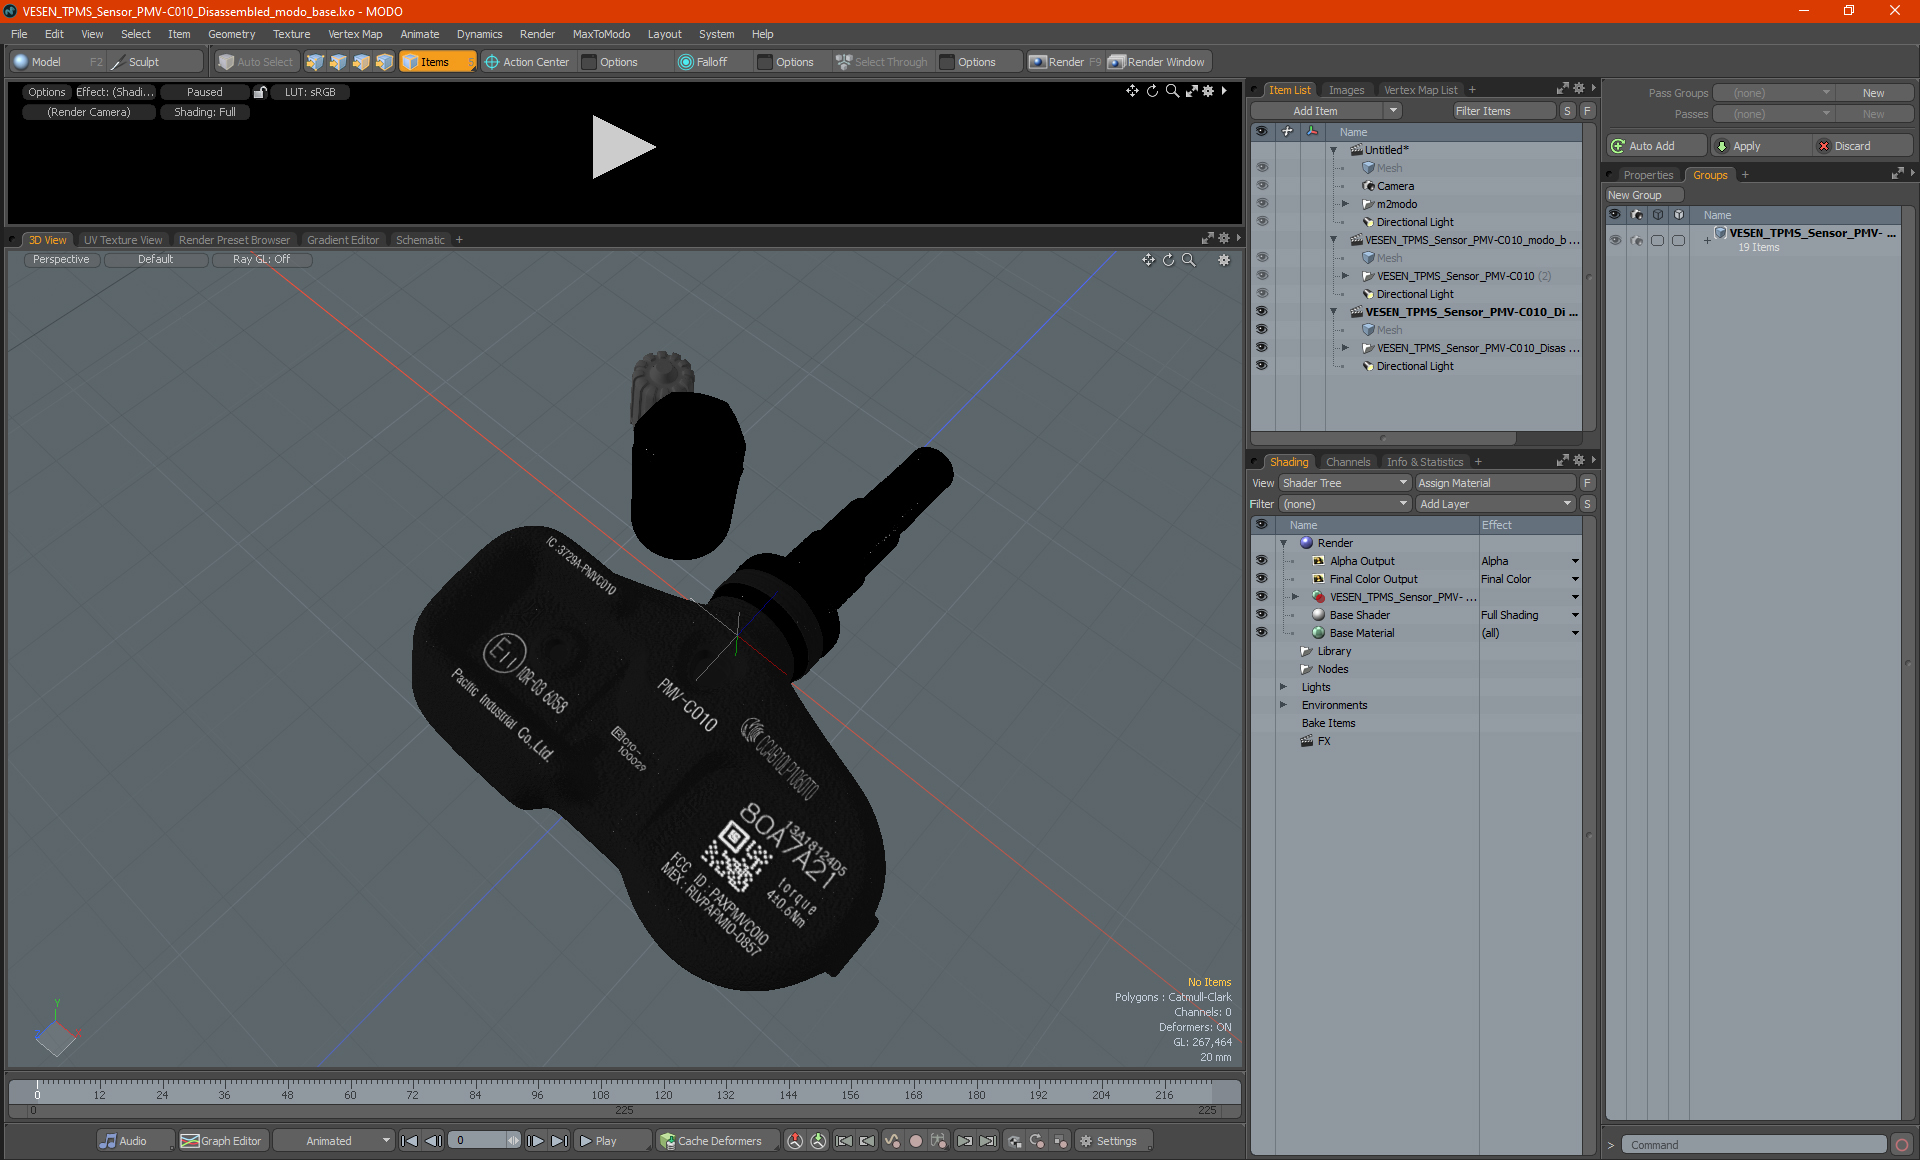Switch to Schematic tab
Viewport: 1920px width, 1160px height.
tap(420, 240)
